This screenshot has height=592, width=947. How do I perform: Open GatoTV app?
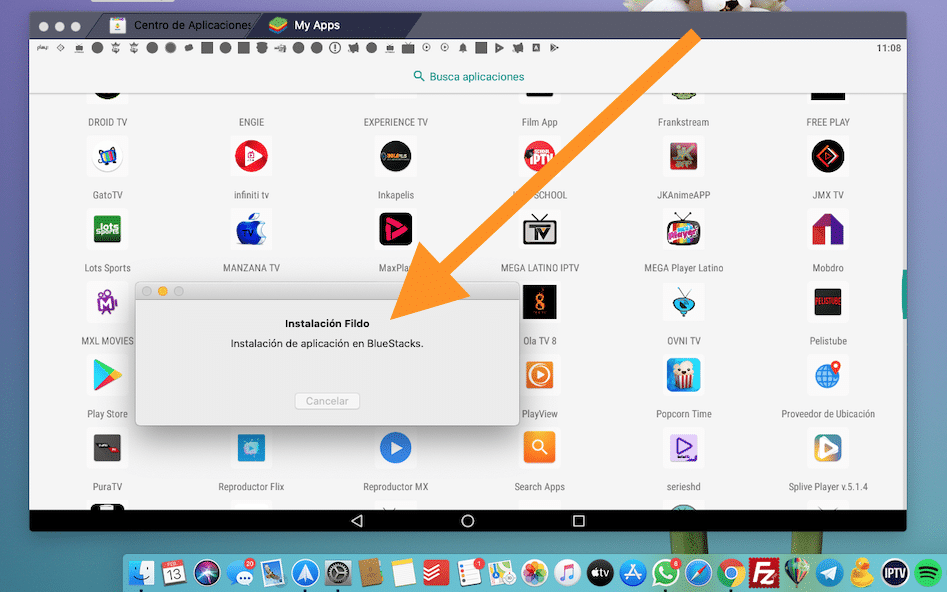[107, 156]
